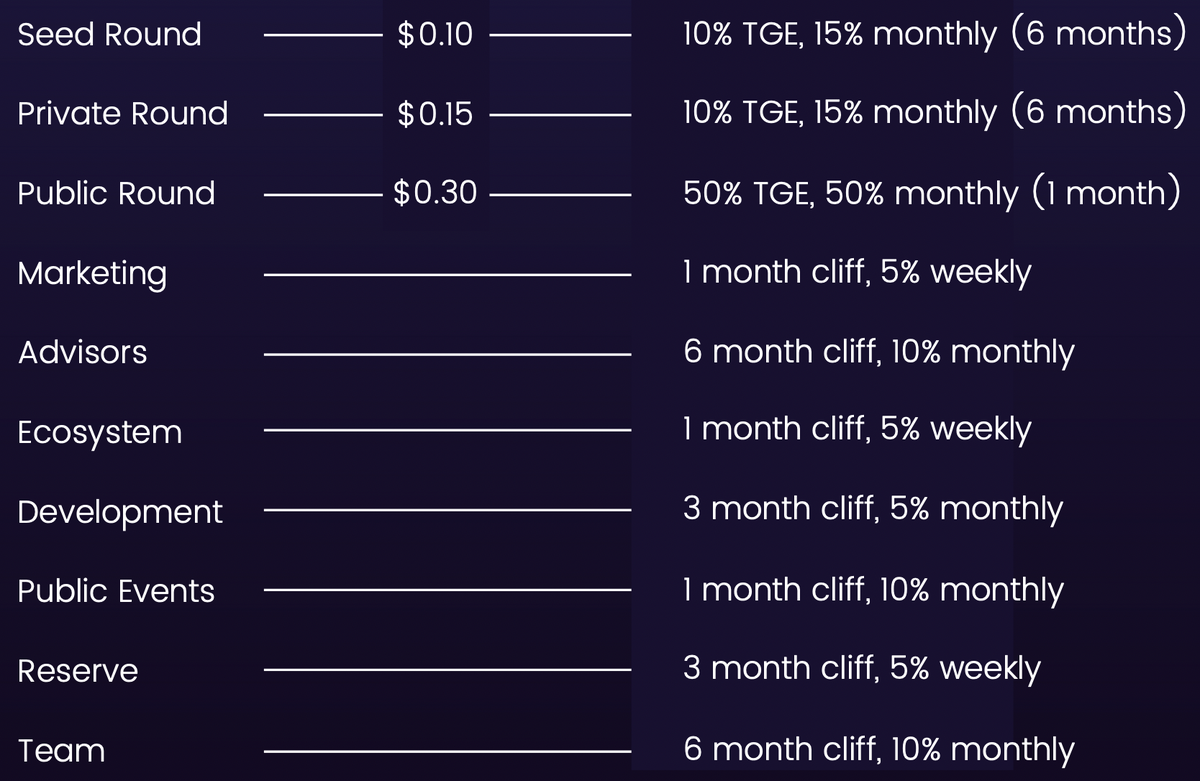Click the Advisors label

(x=82, y=352)
